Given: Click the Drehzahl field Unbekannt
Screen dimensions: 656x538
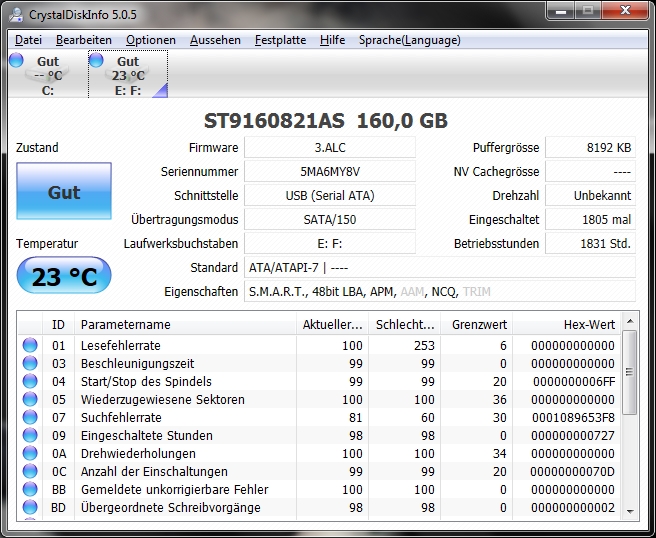Looking at the screenshot, I should (590, 195).
